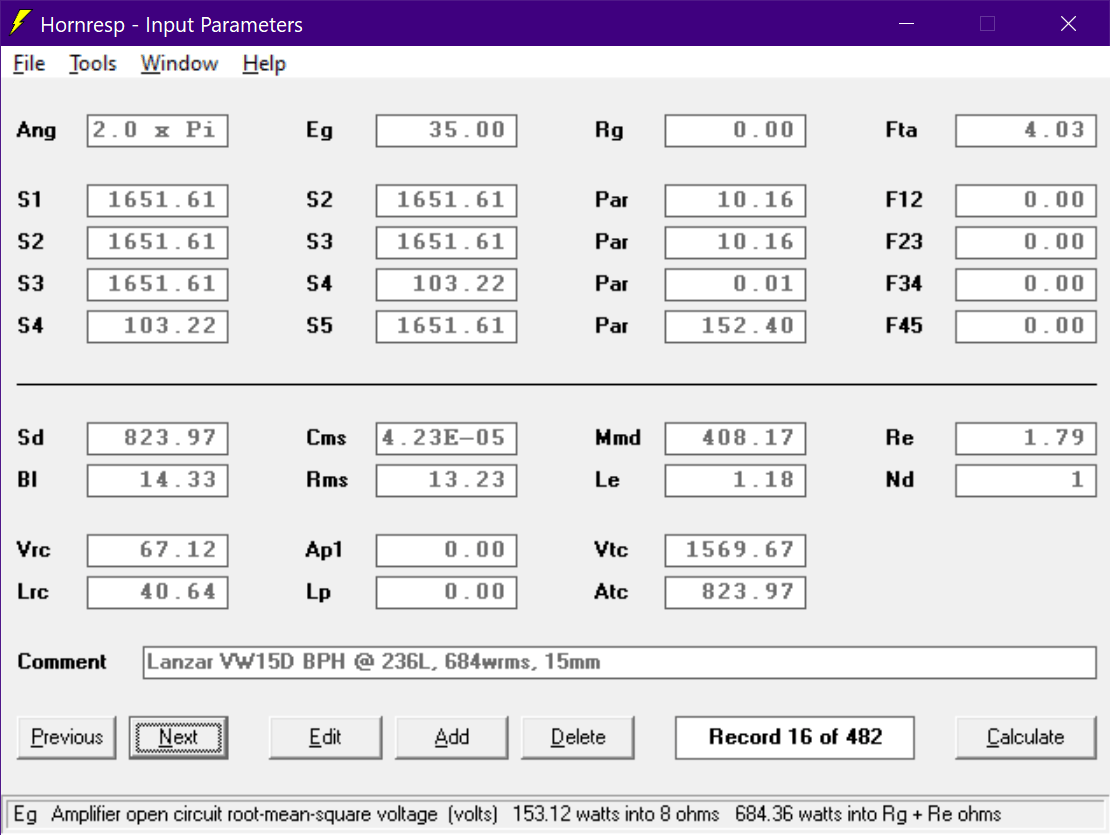
Task: Click the Hornresp lightning bolt title icon
Action: [21, 23]
